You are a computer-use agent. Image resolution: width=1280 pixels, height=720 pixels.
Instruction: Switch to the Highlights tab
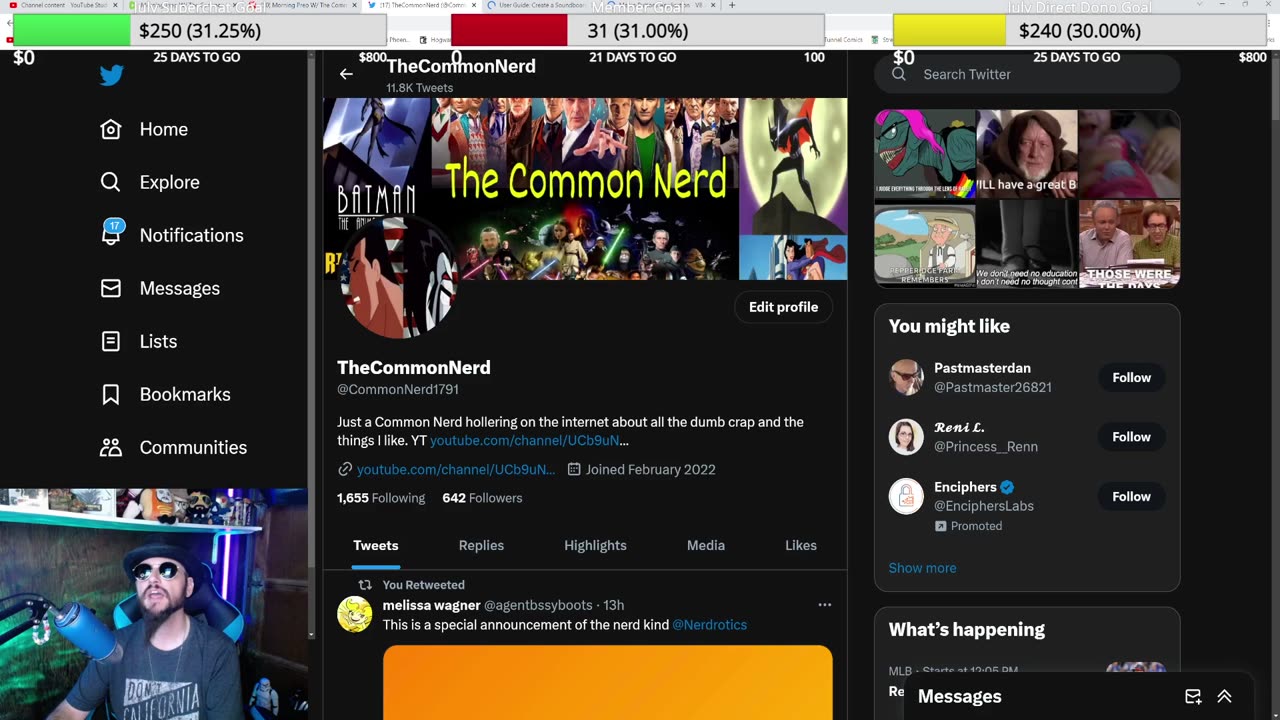point(595,545)
